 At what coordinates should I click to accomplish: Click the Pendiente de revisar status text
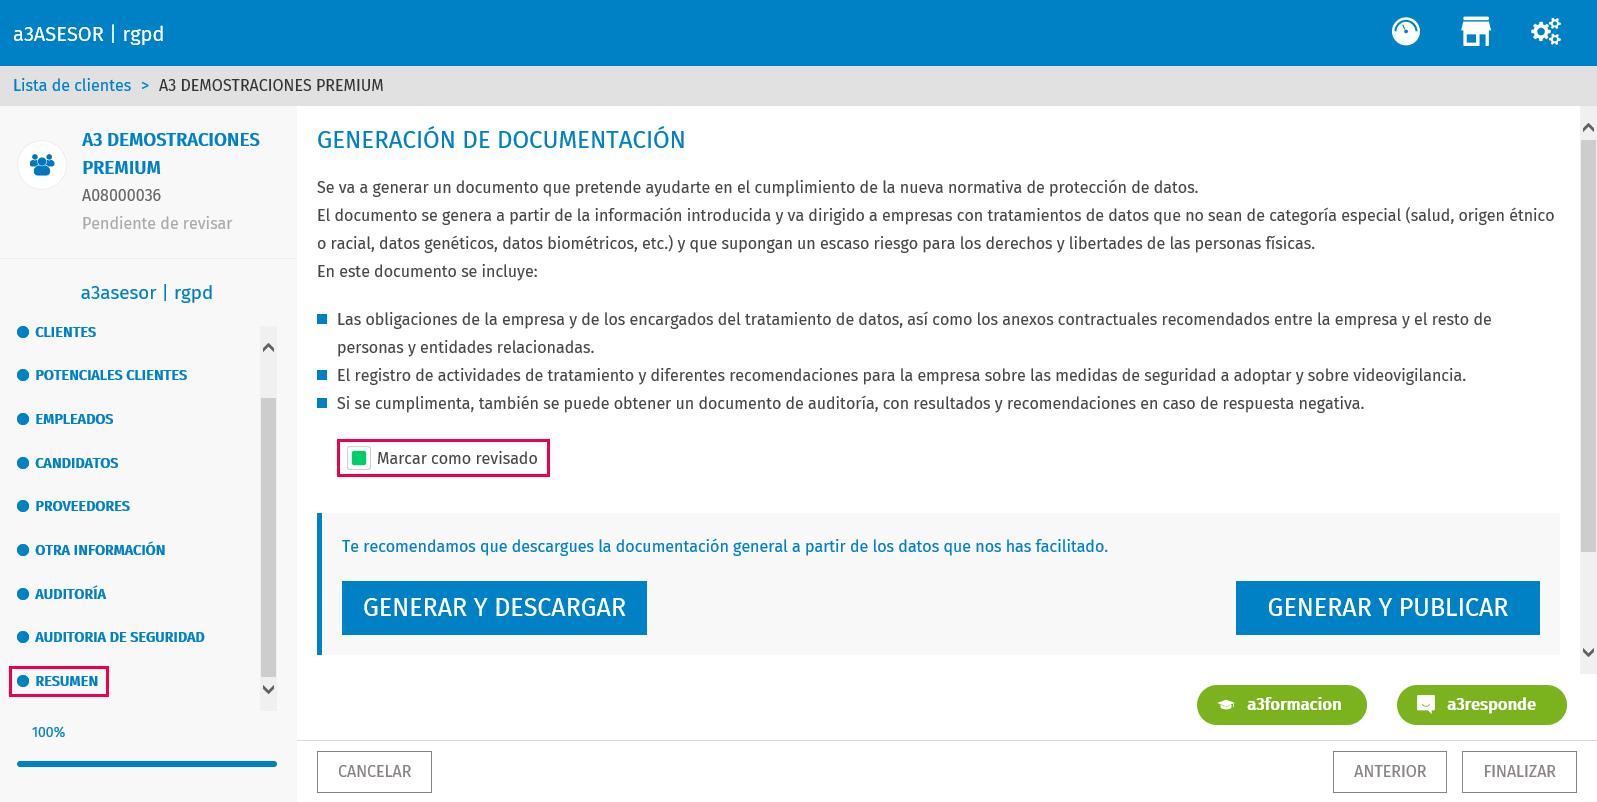[157, 223]
